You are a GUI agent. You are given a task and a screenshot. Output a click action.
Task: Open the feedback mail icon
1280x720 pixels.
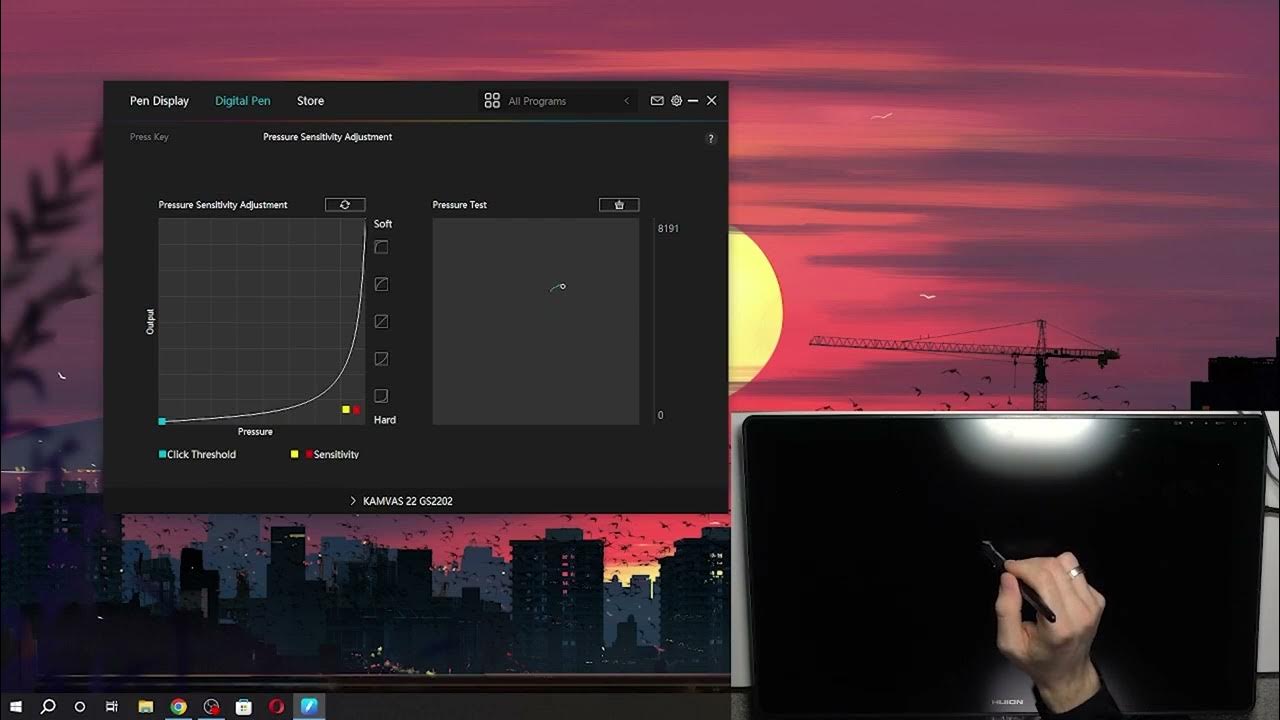click(657, 100)
